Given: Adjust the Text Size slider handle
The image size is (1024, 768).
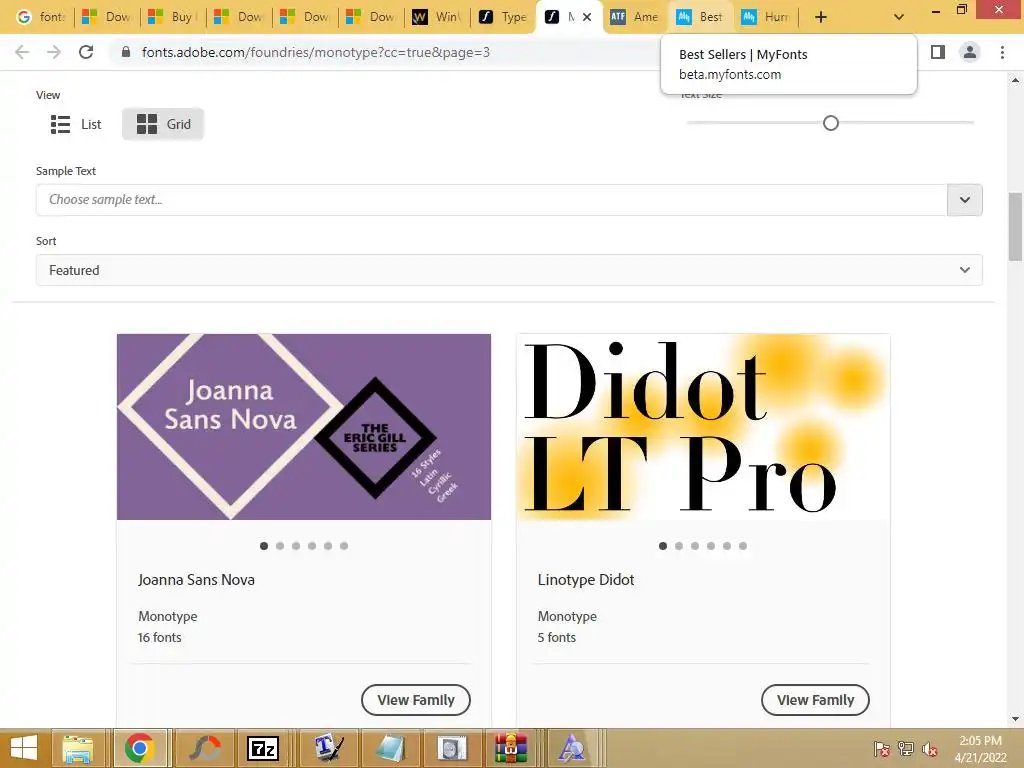Looking at the screenshot, I should coord(831,123).
